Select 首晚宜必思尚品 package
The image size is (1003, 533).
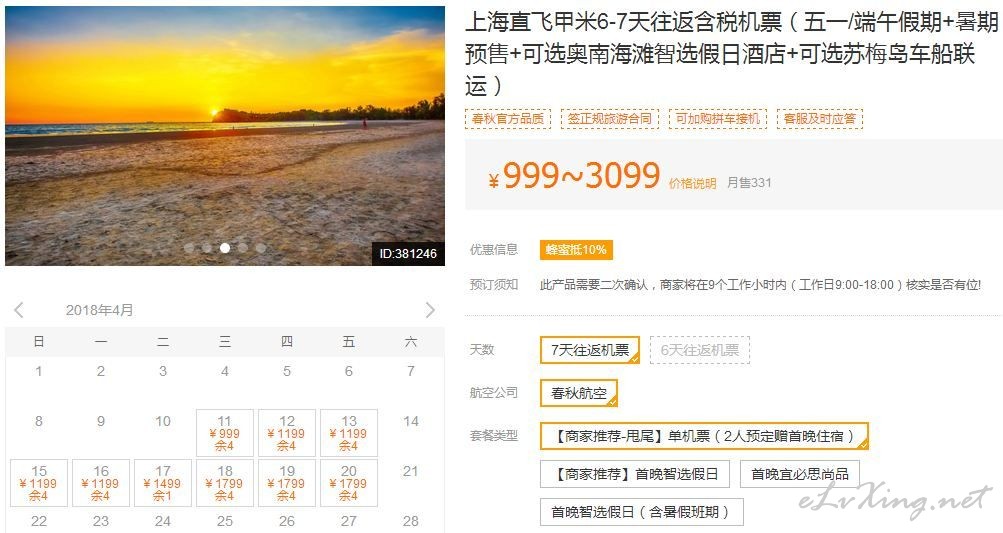[800, 474]
